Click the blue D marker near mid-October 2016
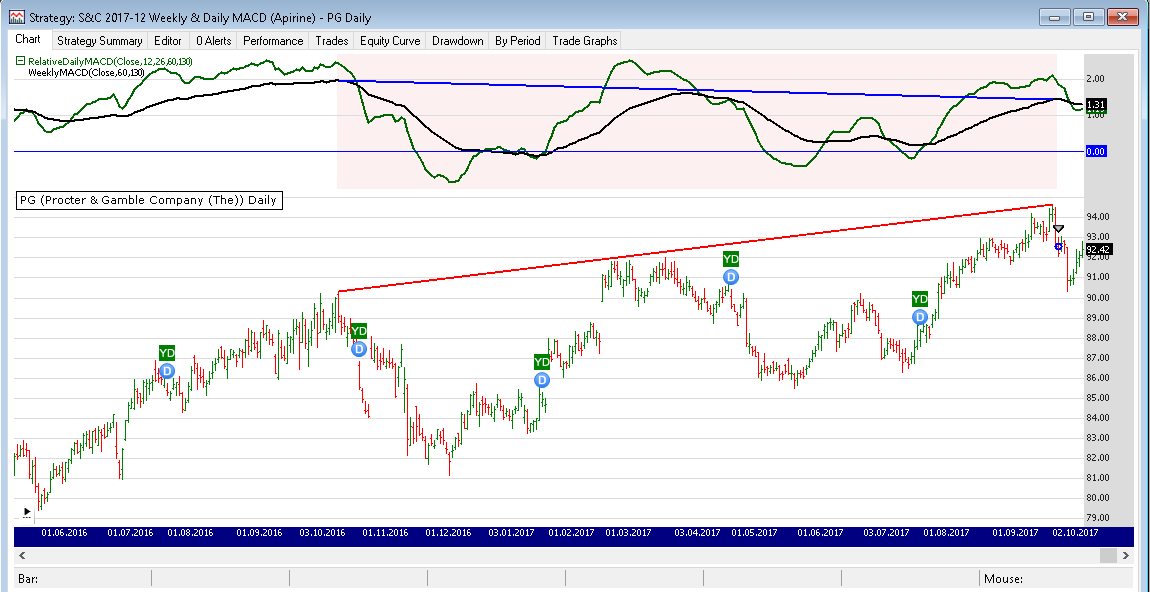Viewport: 1150px width, 592px height. pyautogui.click(x=359, y=349)
